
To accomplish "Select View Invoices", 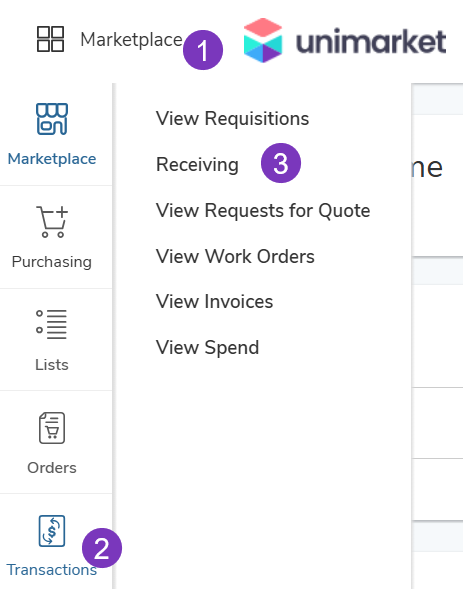I will click(x=214, y=302).
